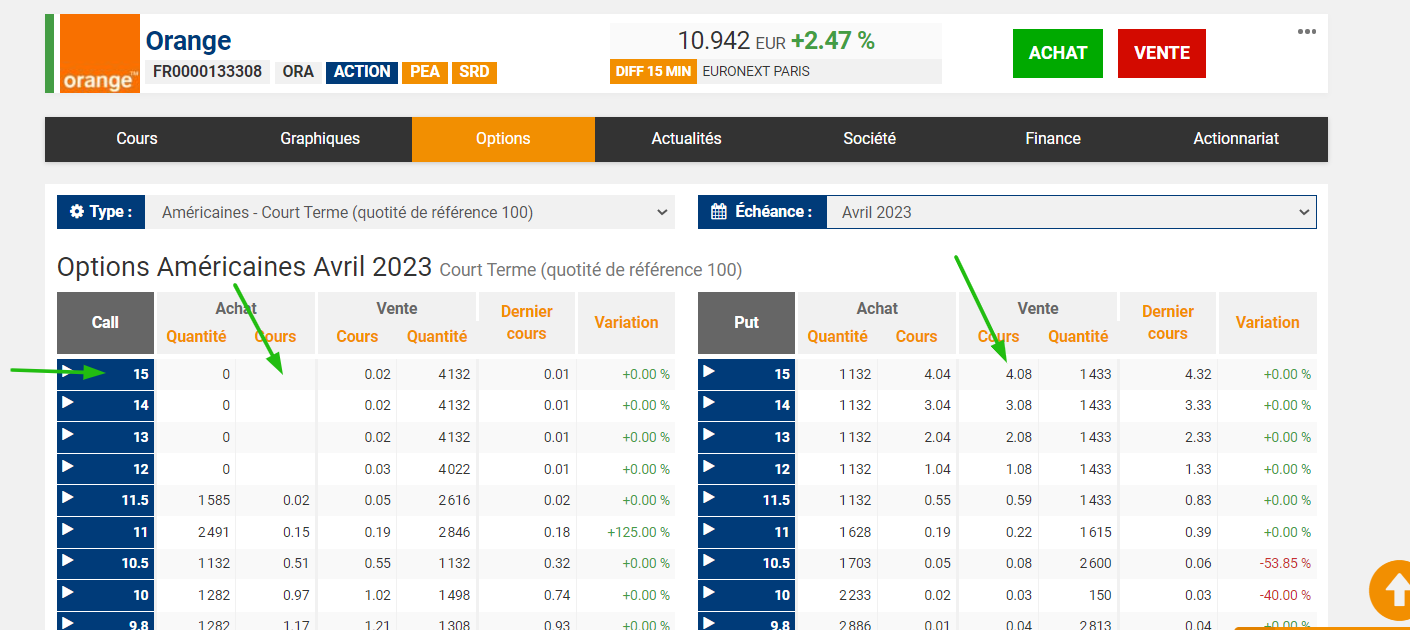Open the three-dots more options menu
The image size is (1410, 630).
pos(1306,31)
